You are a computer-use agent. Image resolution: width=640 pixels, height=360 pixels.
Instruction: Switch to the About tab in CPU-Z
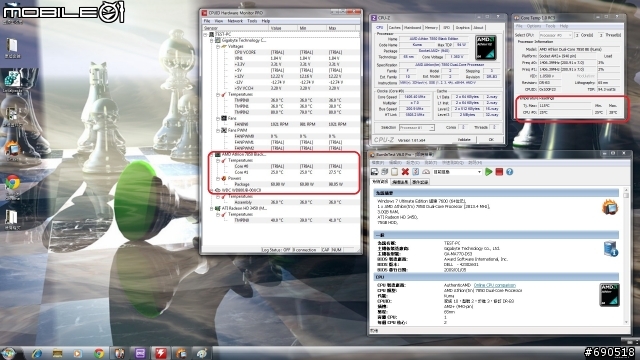(x=478, y=27)
